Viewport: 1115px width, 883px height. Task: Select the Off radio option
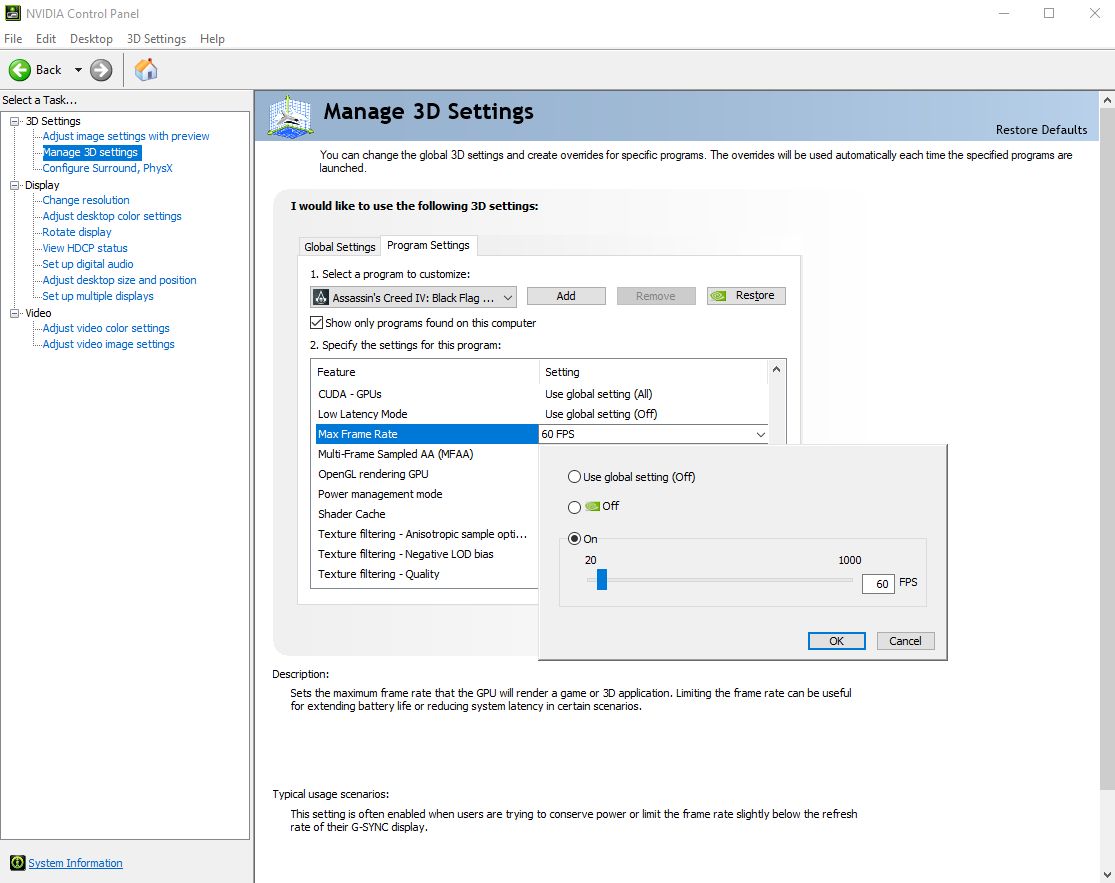point(574,507)
